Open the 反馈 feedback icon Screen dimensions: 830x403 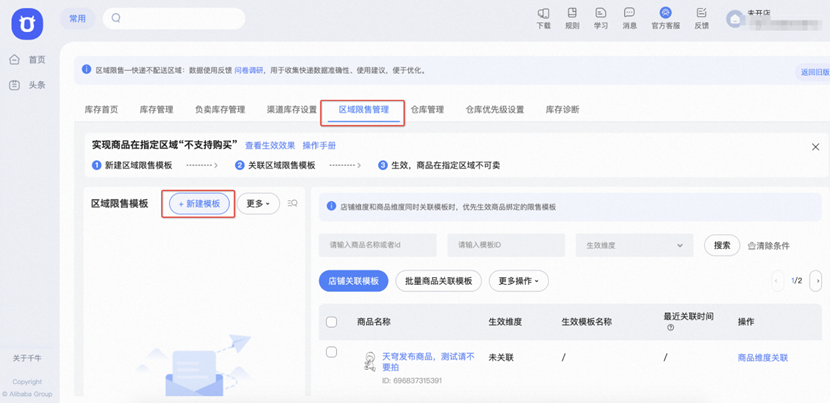click(701, 13)
